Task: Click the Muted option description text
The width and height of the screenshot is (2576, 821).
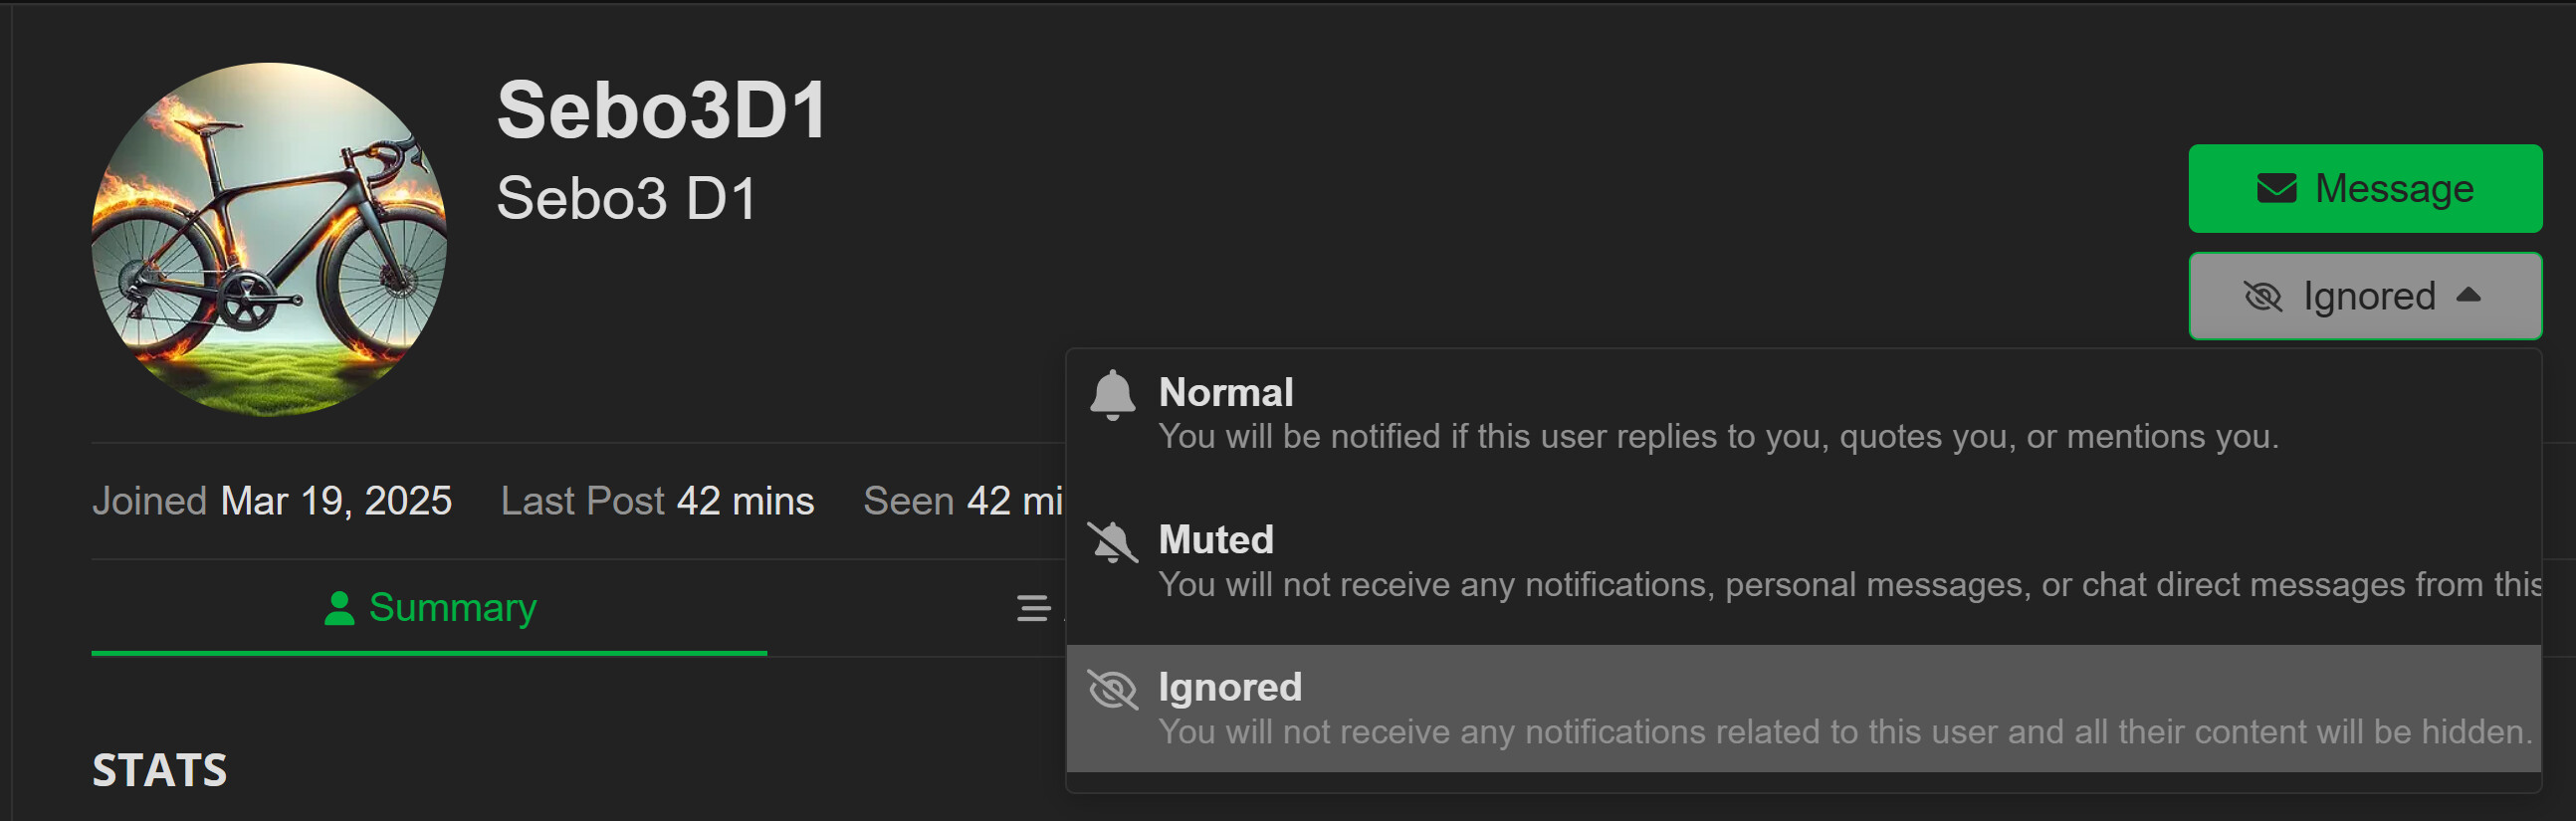Action: (x=1849, y=584)
